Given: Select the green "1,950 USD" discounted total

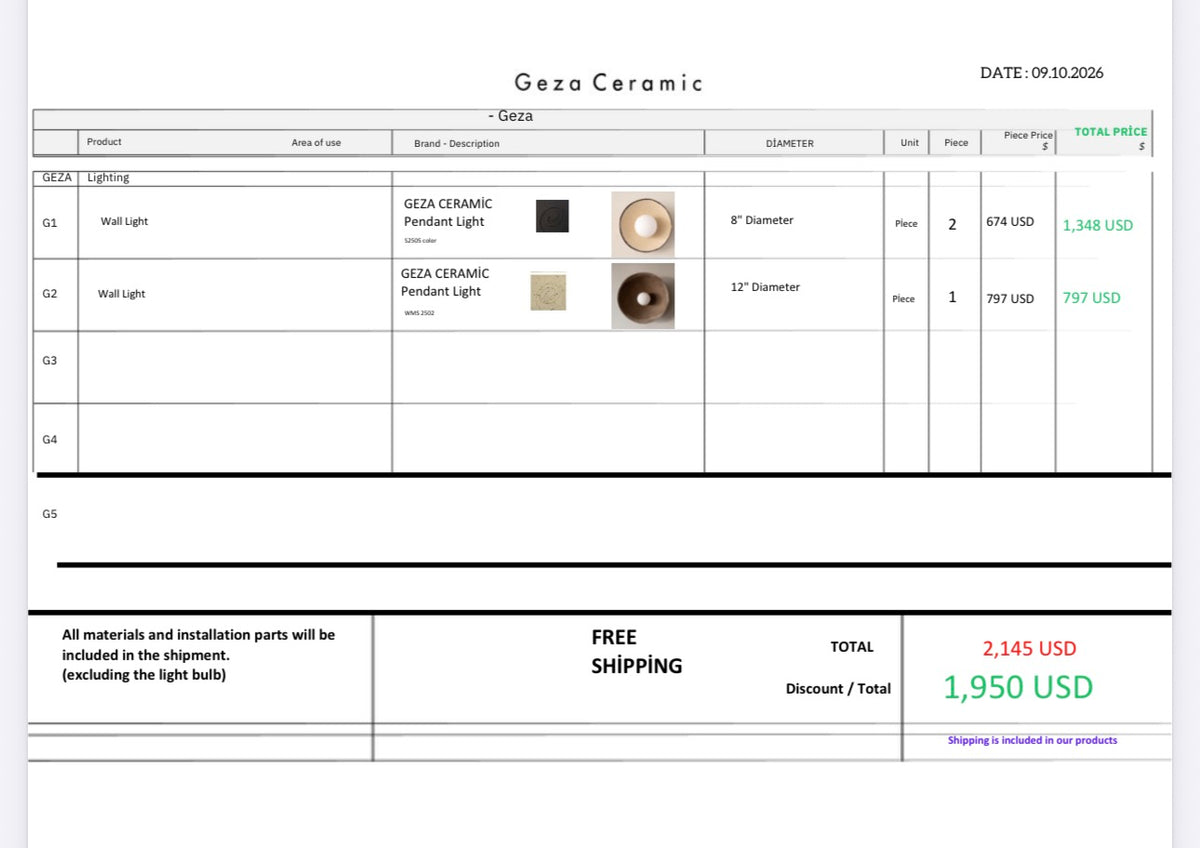Looking at the screenshot, I should tap(1018, 688).
